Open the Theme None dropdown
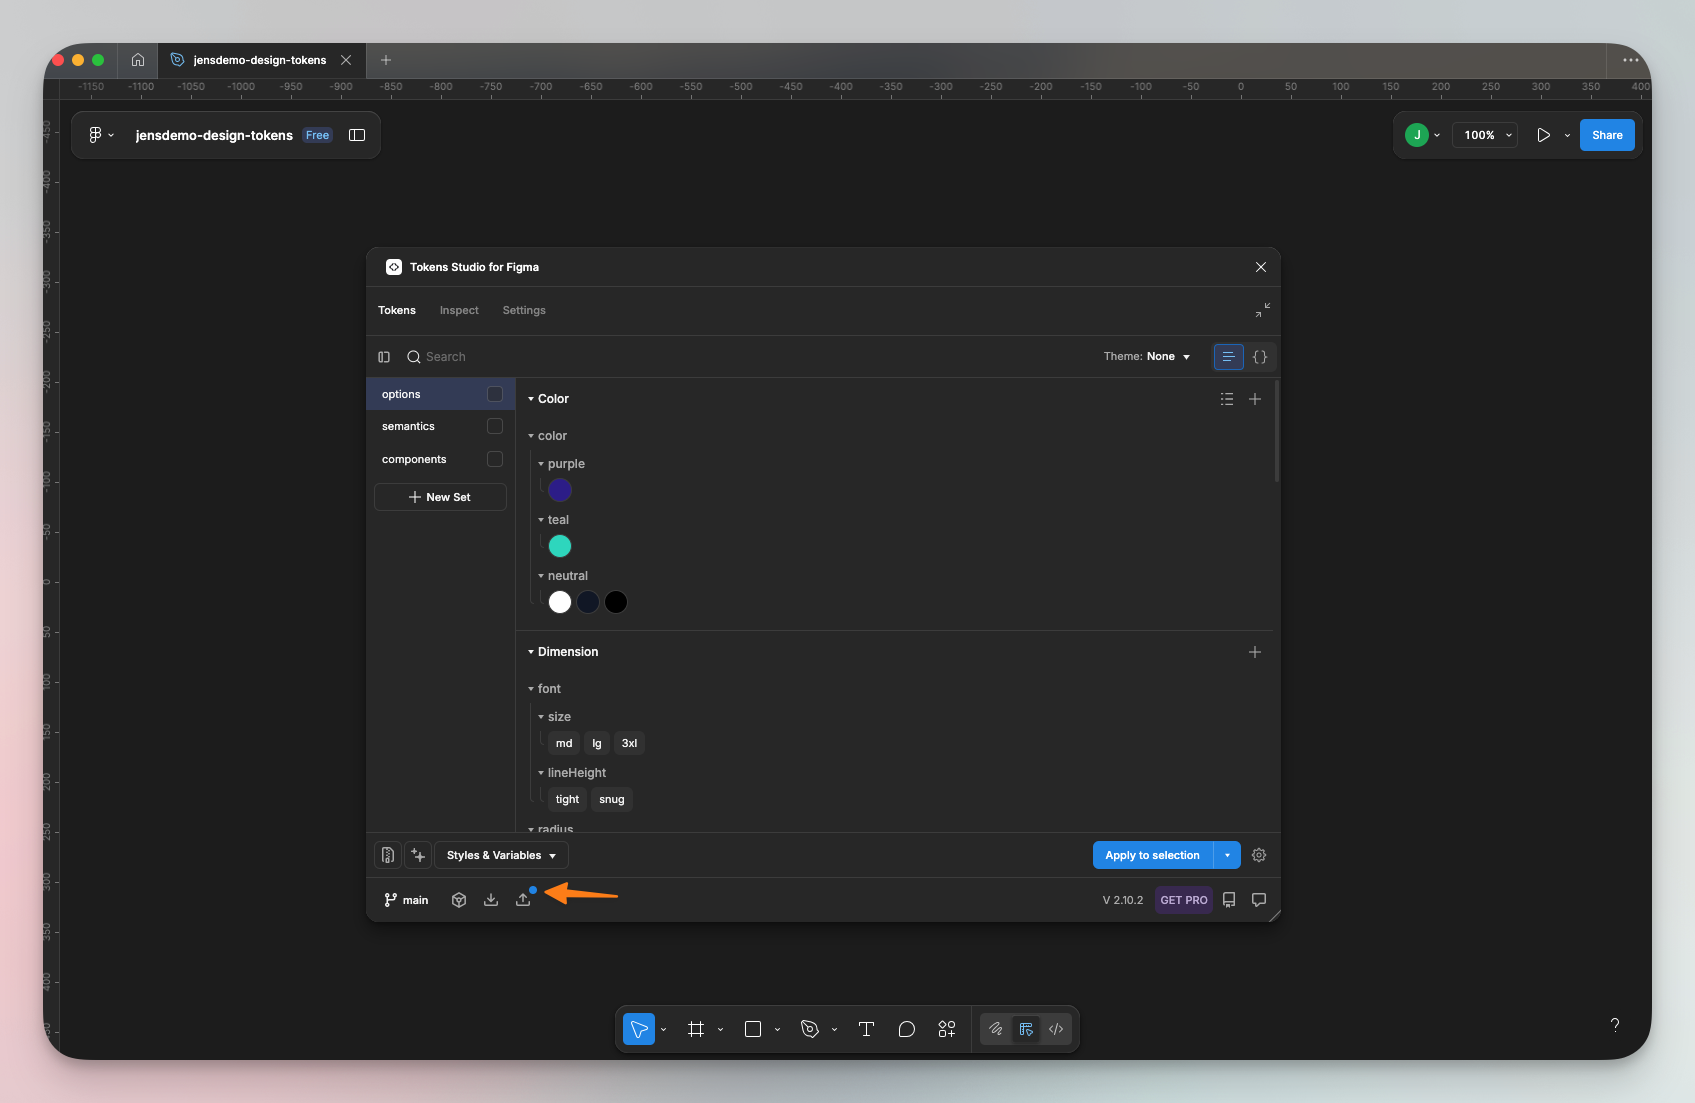The width and height of the screenshot is (1695, 1103). click(x=1147, y=357)
